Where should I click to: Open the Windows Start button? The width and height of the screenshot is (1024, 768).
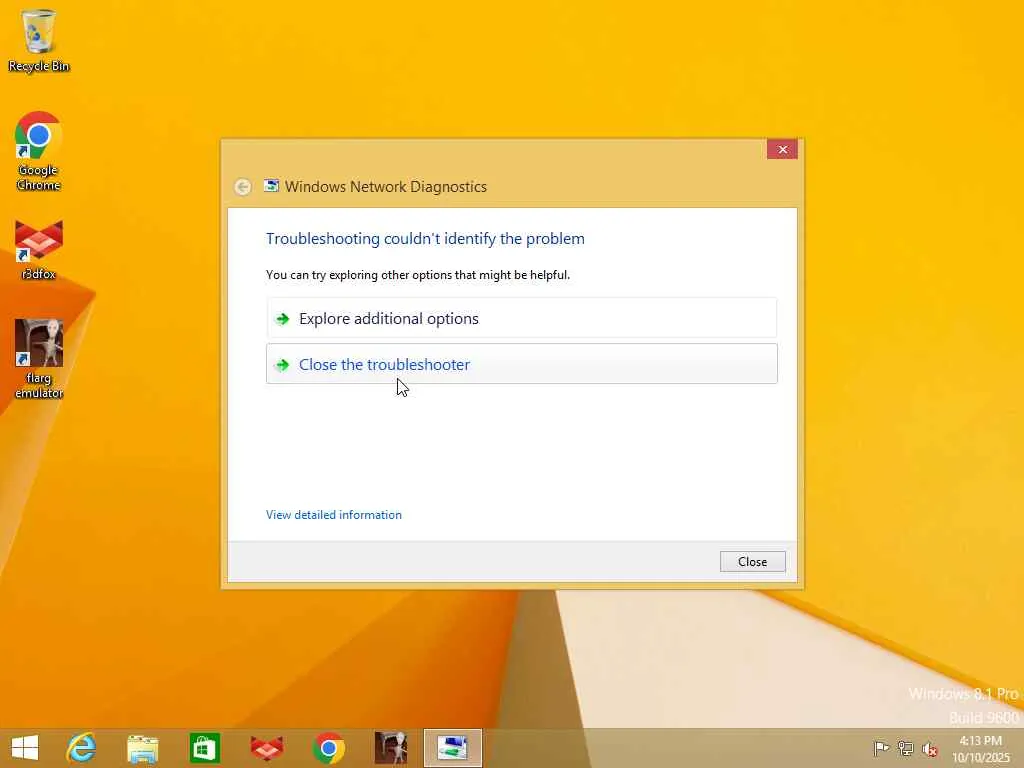click(25, 748)
